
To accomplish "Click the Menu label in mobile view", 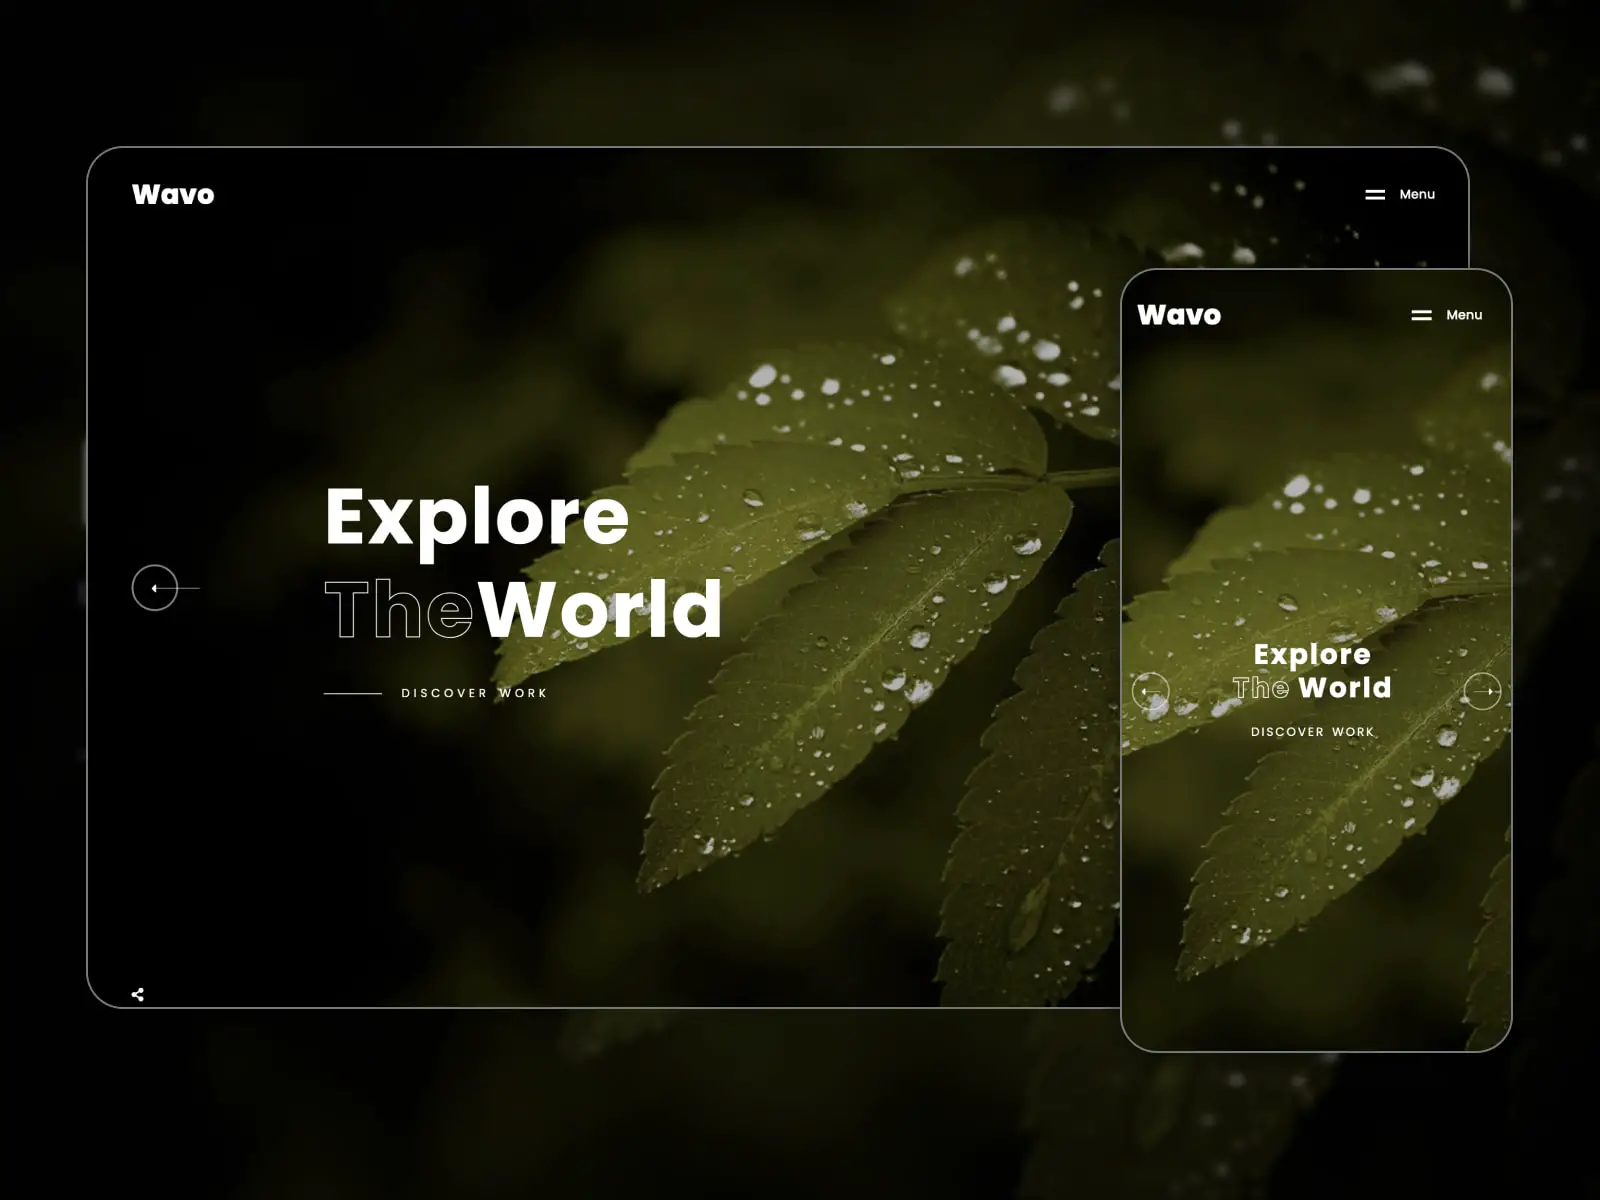I will point(1464,315).
